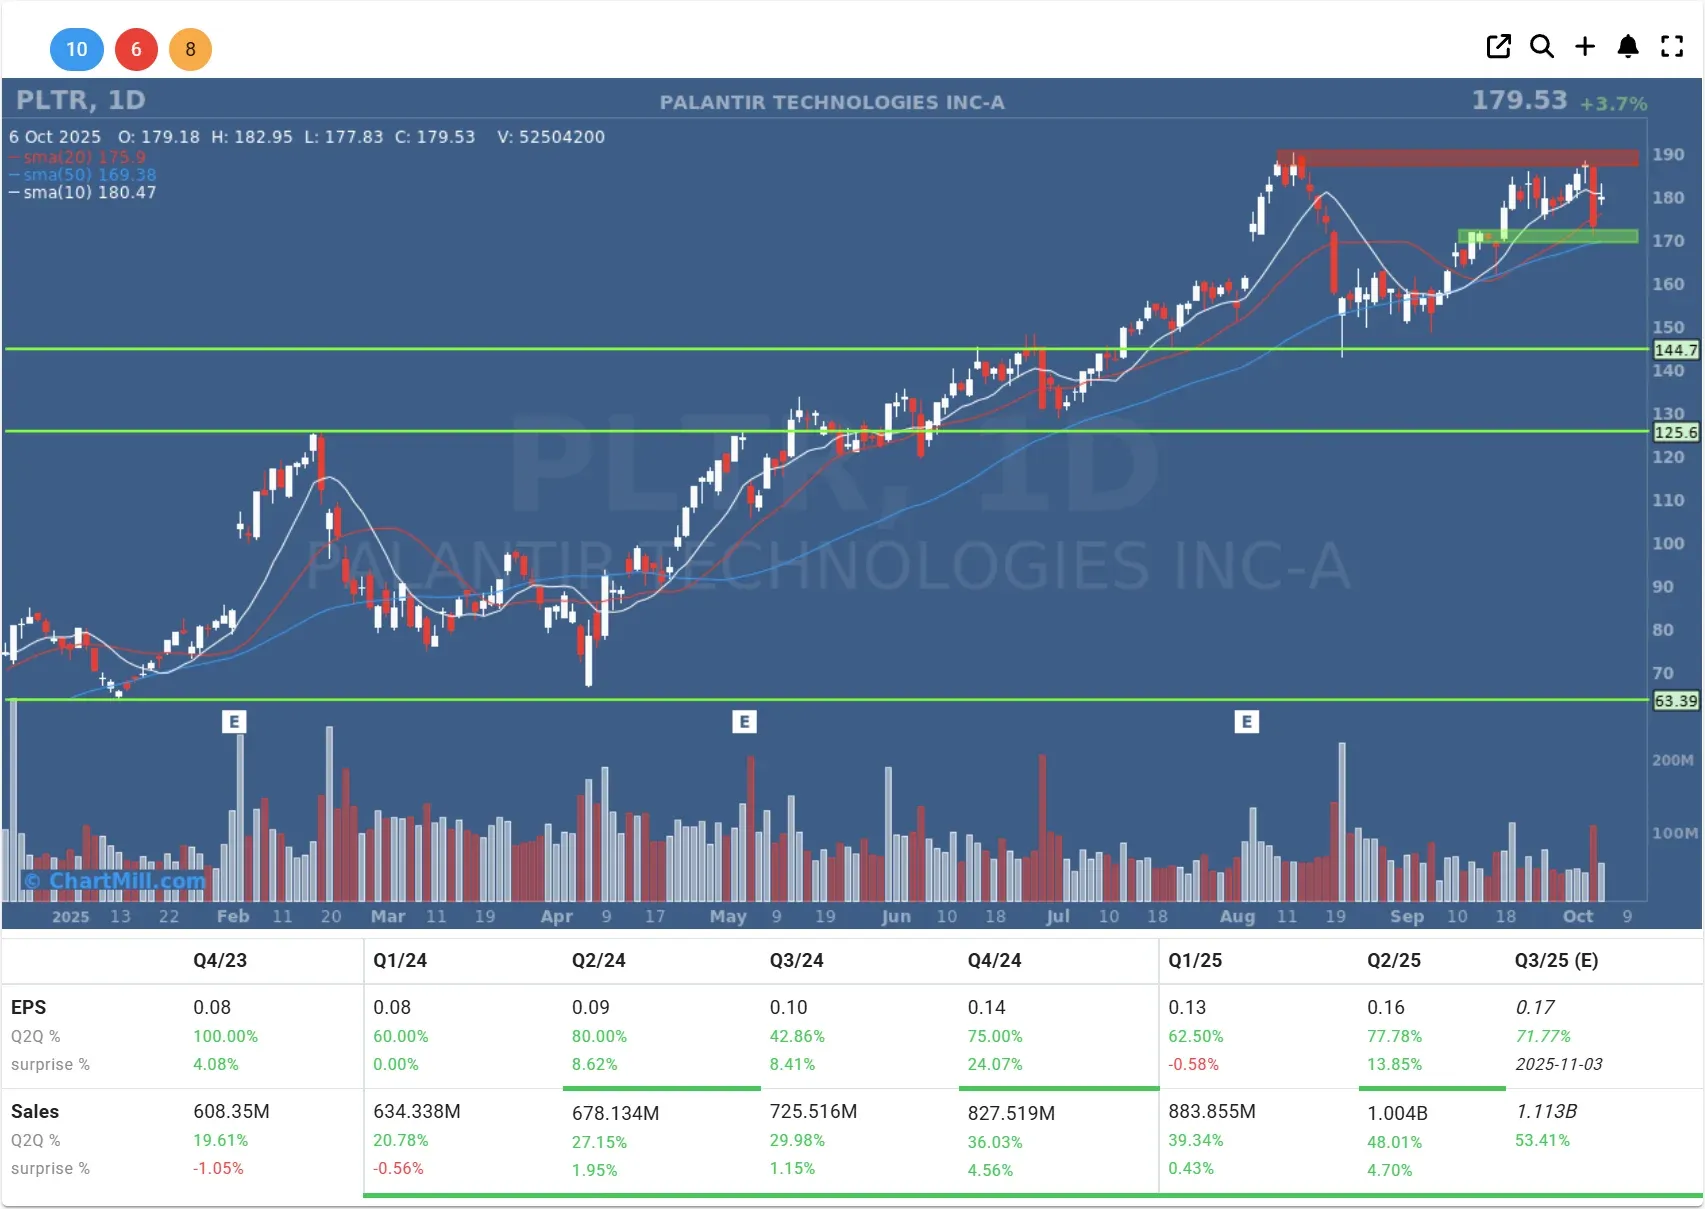Open the ChartMill.com watermark link
Screen dimensions: 1705x1209
click(x=115, y=881)
